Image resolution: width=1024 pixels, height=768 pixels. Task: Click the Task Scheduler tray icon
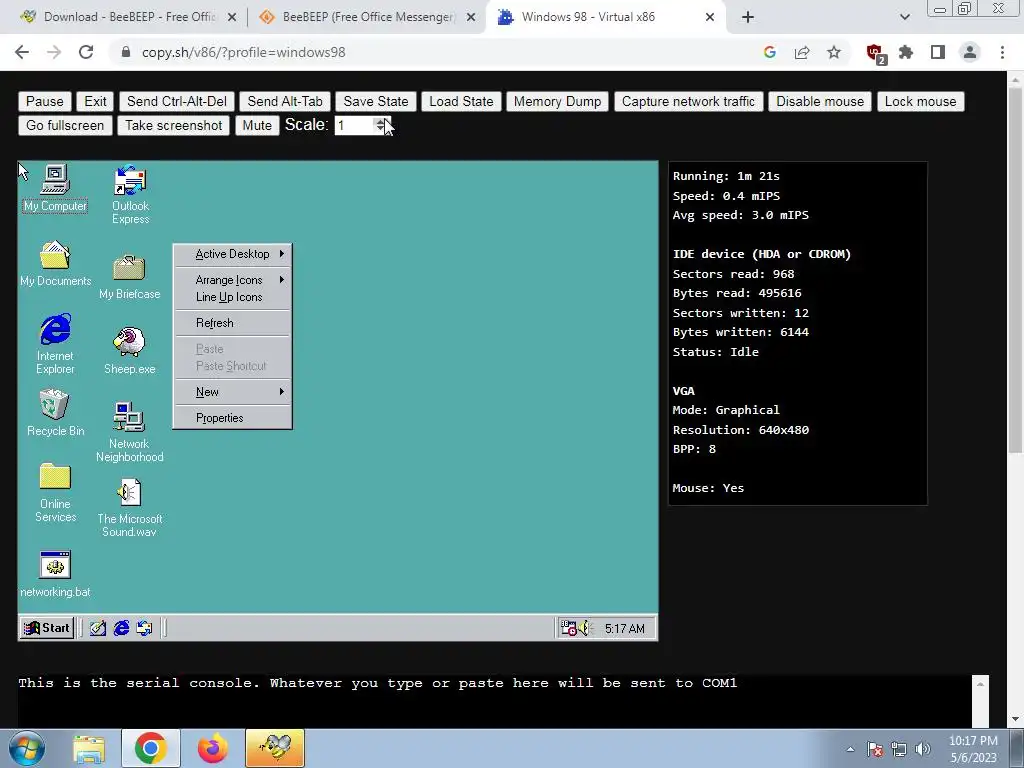pos(568,628)
